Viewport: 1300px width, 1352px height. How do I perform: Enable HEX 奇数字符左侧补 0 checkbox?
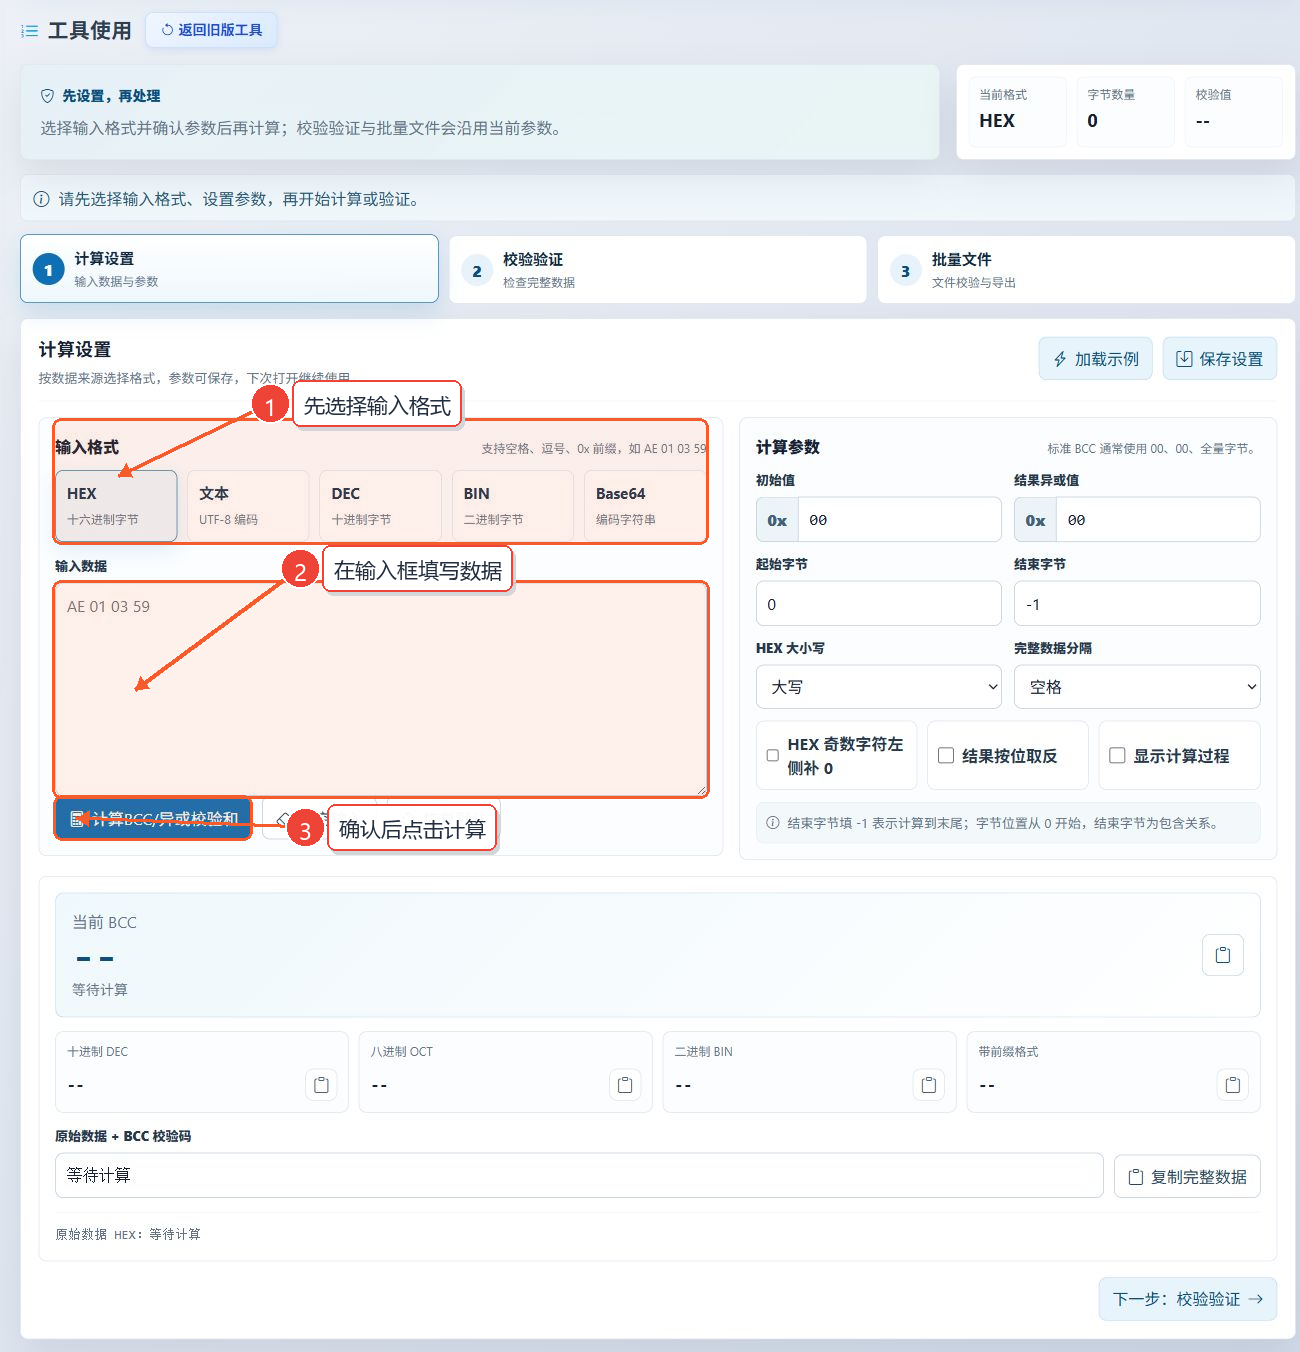tap(772, 756)
